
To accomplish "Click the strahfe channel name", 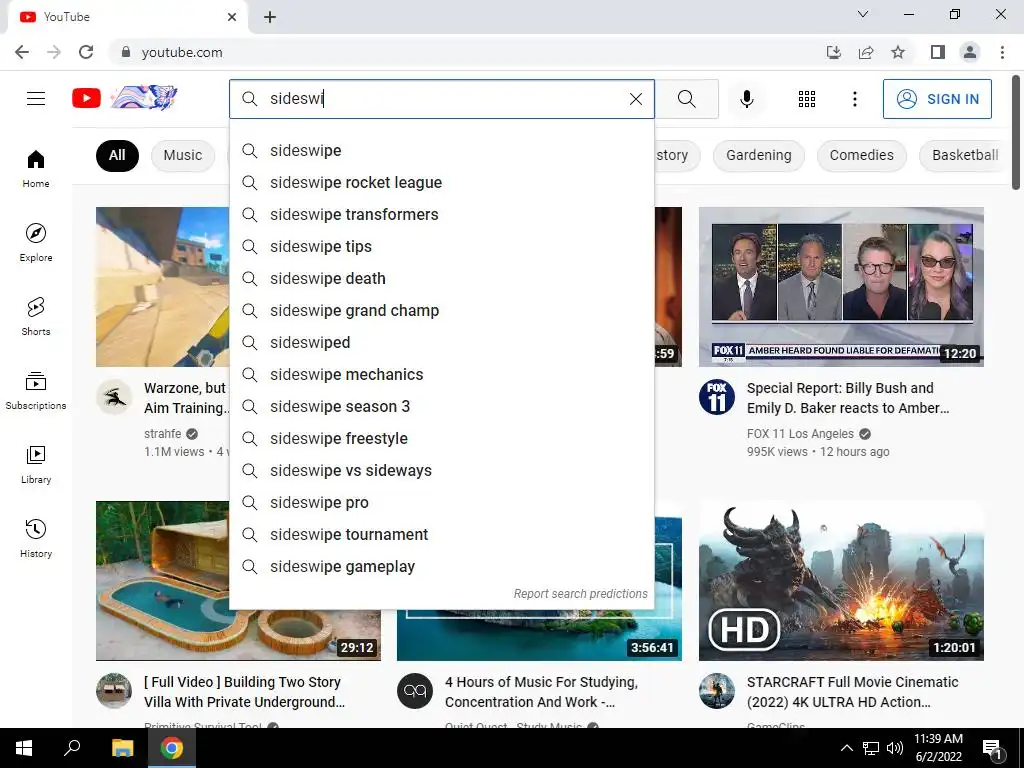I will [163, 434].
